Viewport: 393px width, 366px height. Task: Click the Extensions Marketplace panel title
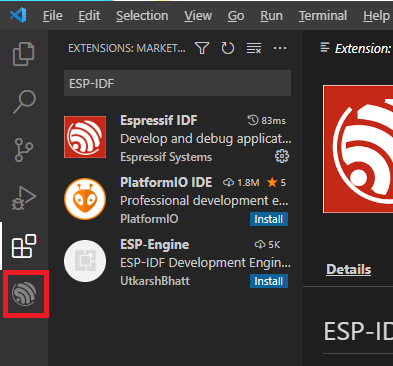click(127, 48)
